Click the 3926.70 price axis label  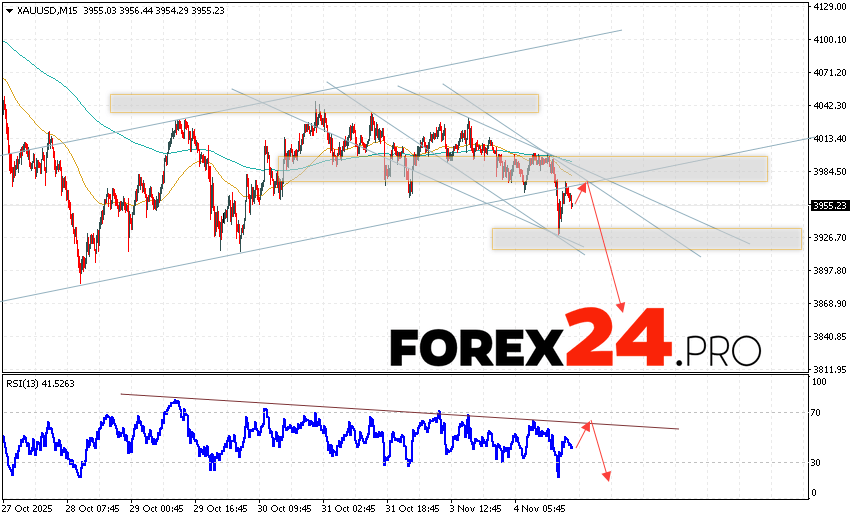pyautogui.click(x=830, y=237)
